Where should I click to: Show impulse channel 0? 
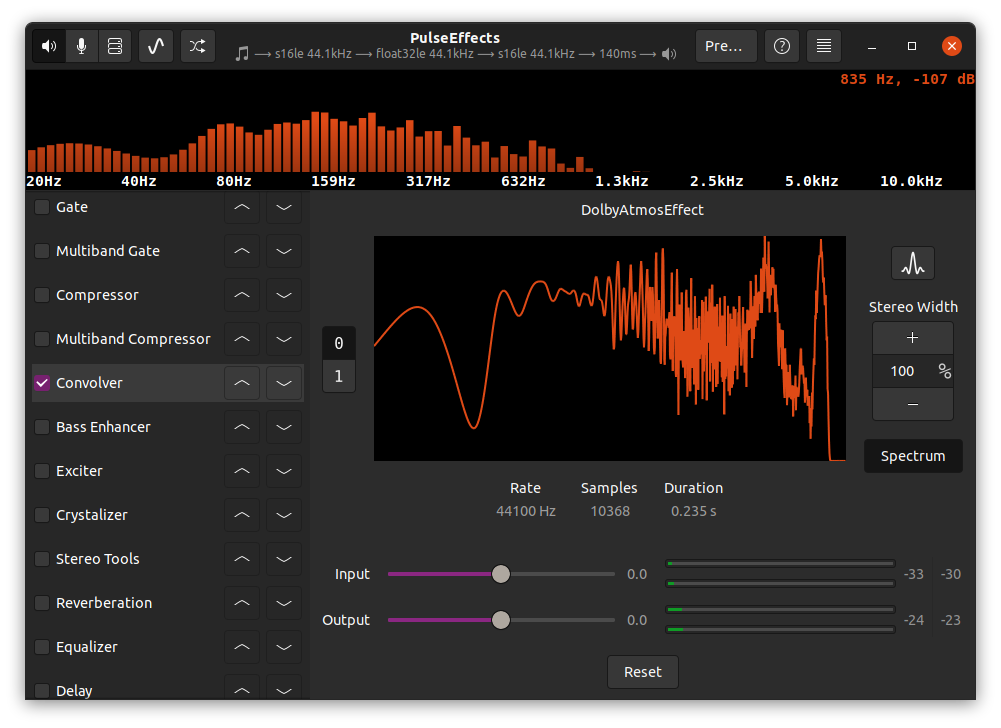click(x=338, y=344)
